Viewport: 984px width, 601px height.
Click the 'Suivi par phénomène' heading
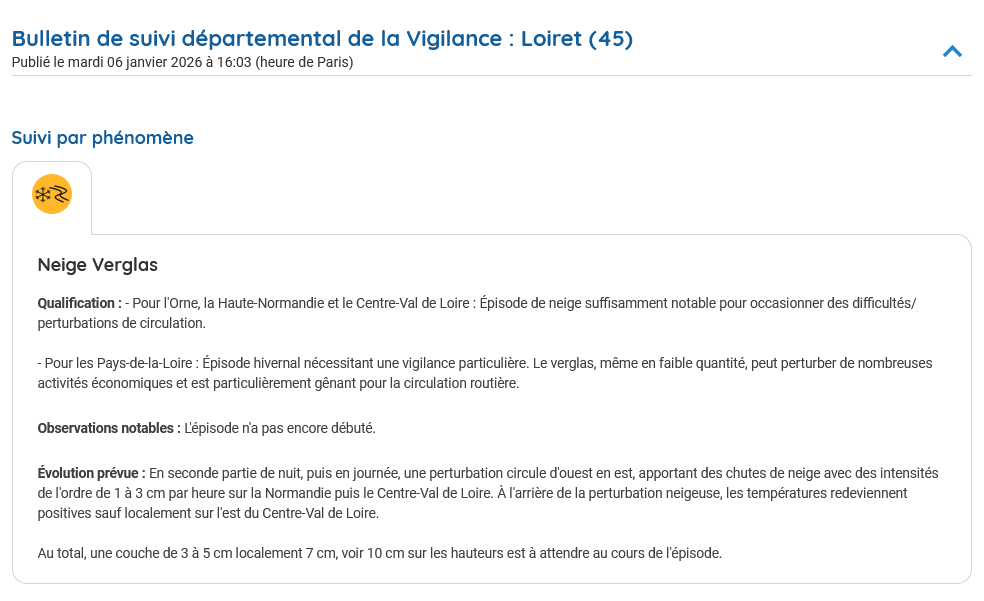pos(102,138)
